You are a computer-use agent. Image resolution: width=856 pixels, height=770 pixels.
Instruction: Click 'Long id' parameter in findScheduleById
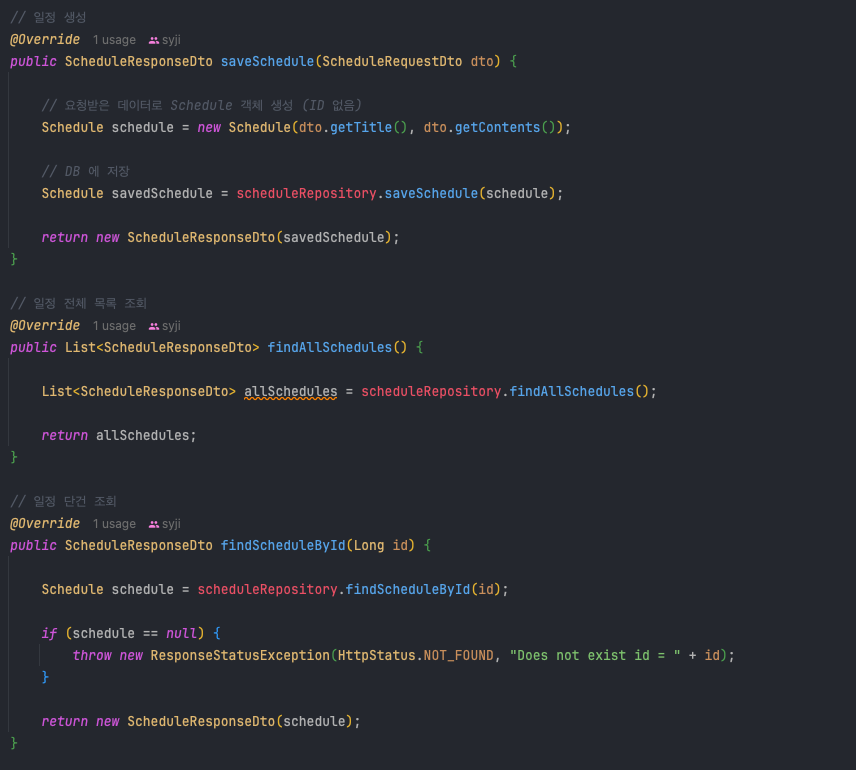pyautogui.click(x=381, y=546)
